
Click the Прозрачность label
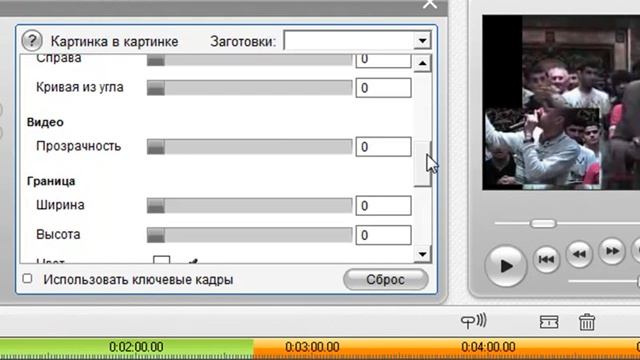[78, 146]
